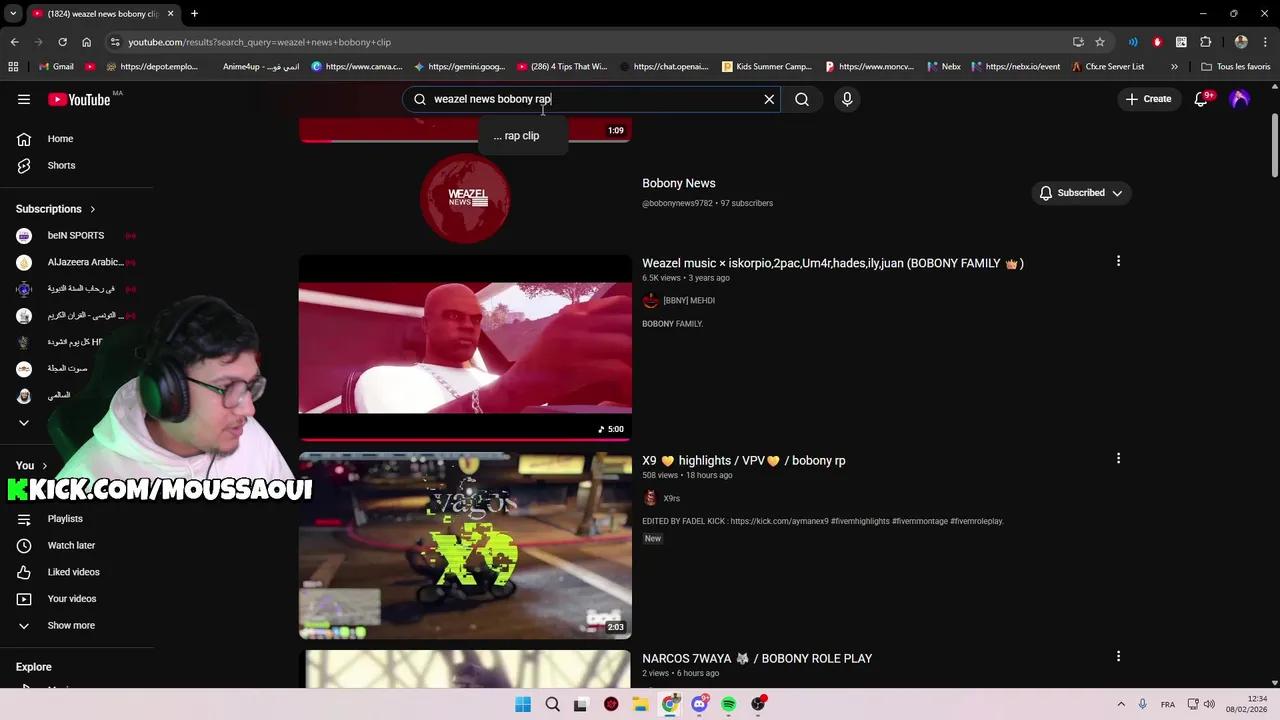Expand the You section chevron
1280x720 pixels.
tap(44, 465)
